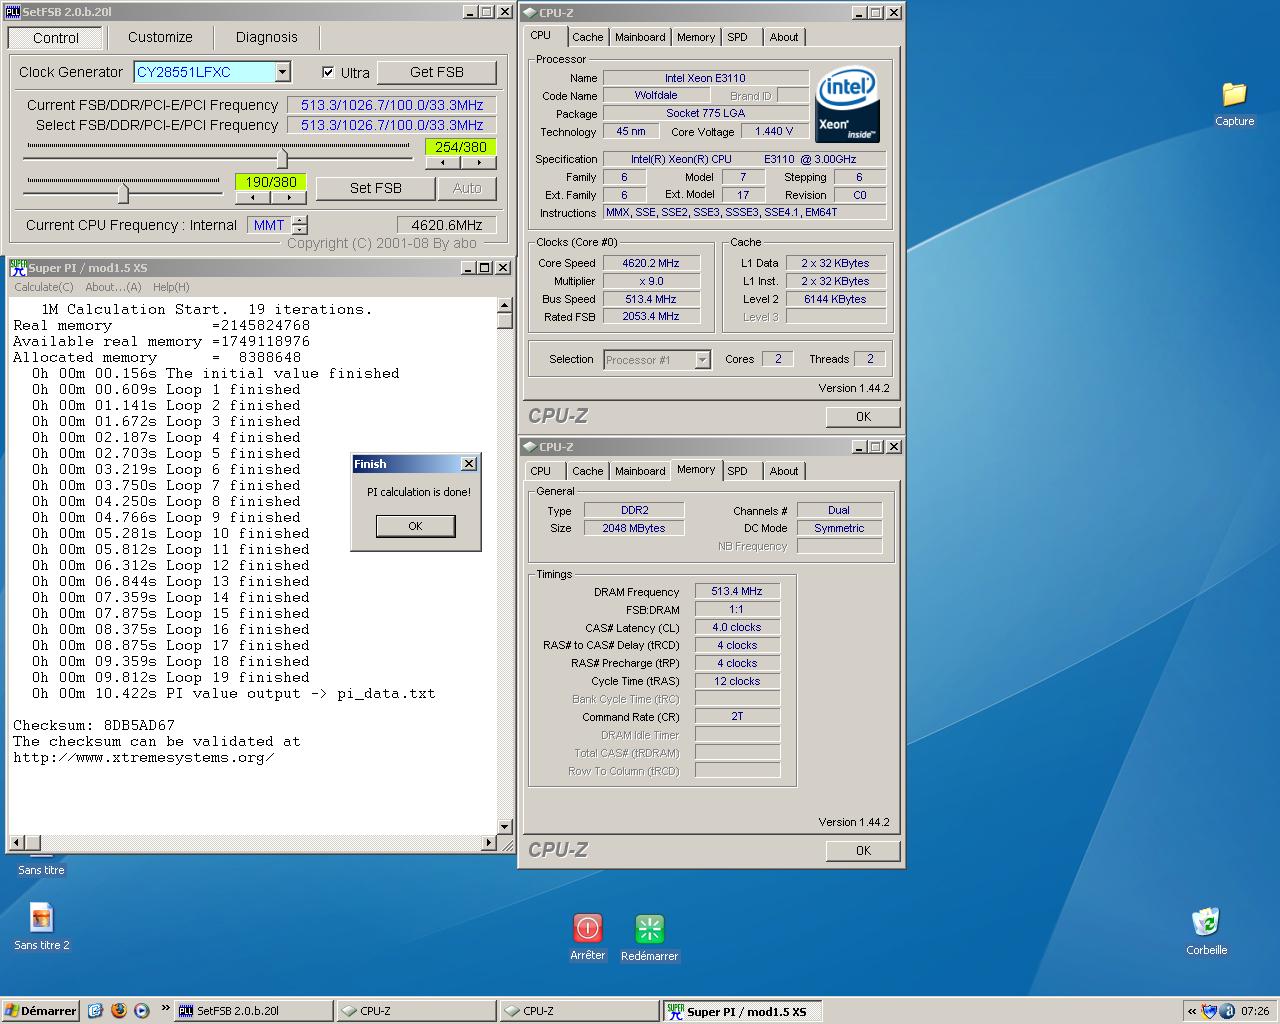Image resolution: width=1280 pixels, height=1024 pixels.
Task: Launch media player from quick launch
Action: [x=141, y=1011]
